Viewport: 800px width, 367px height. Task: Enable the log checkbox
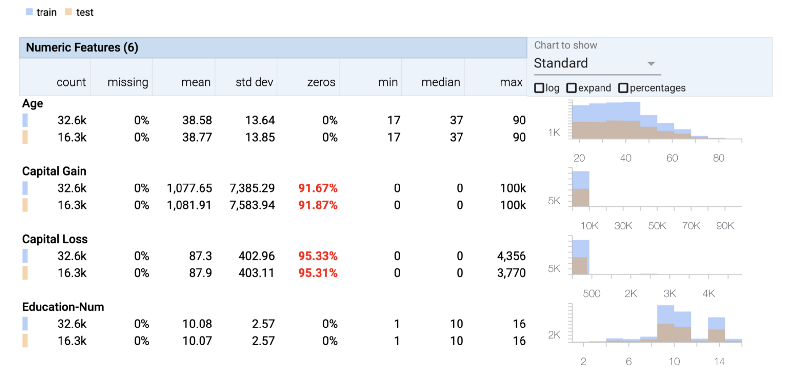coord(539,88)
